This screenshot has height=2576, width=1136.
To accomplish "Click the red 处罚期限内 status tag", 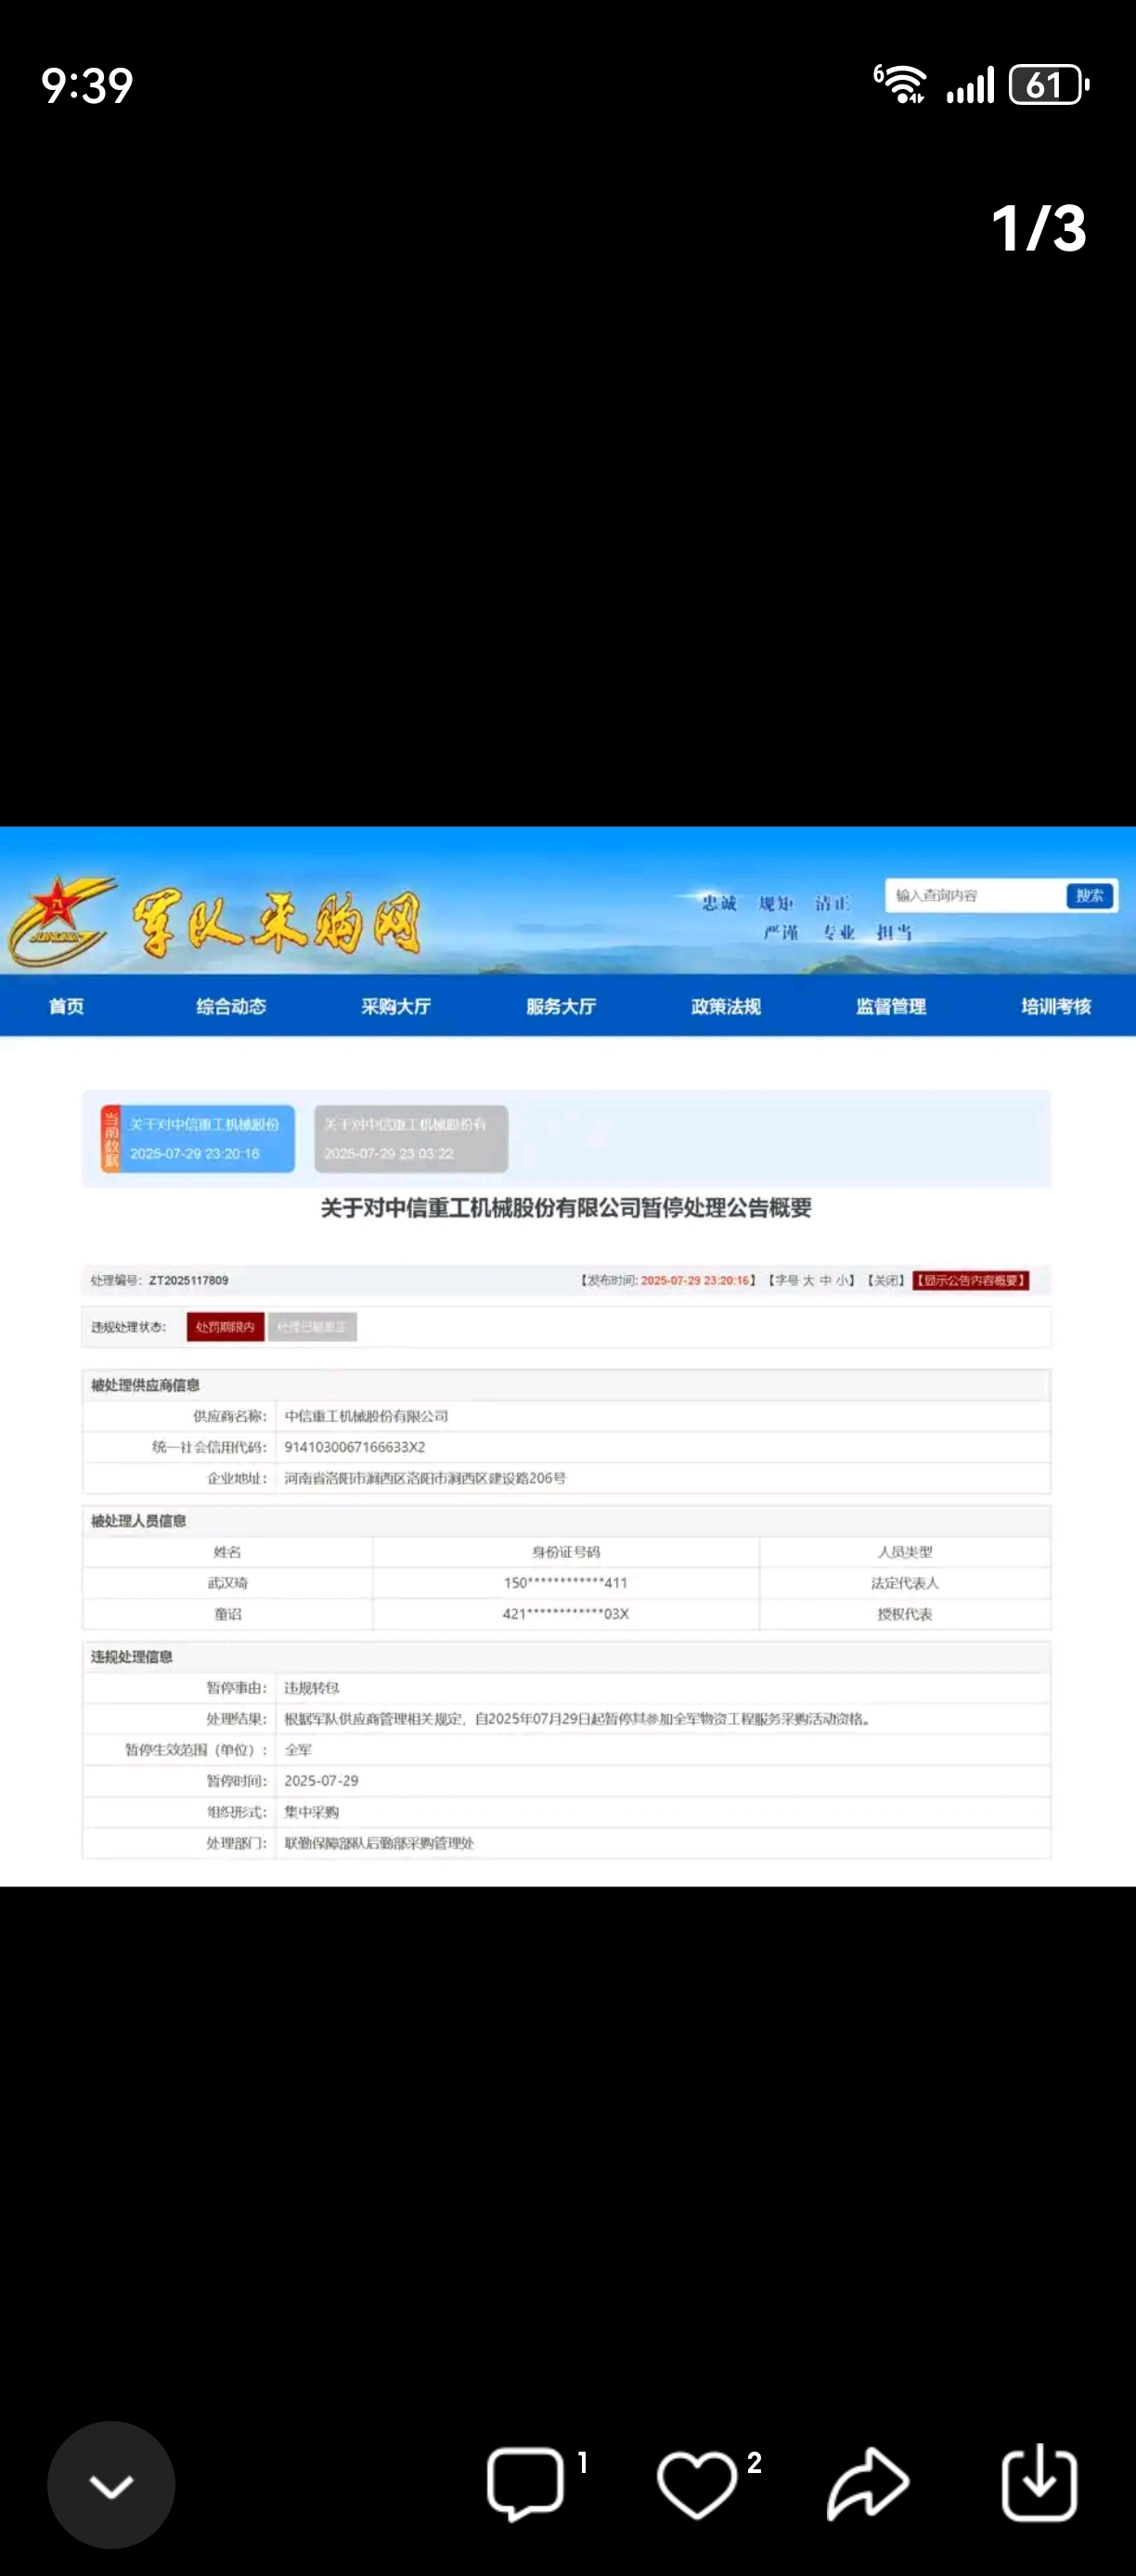I will (x=225, y=1327).
